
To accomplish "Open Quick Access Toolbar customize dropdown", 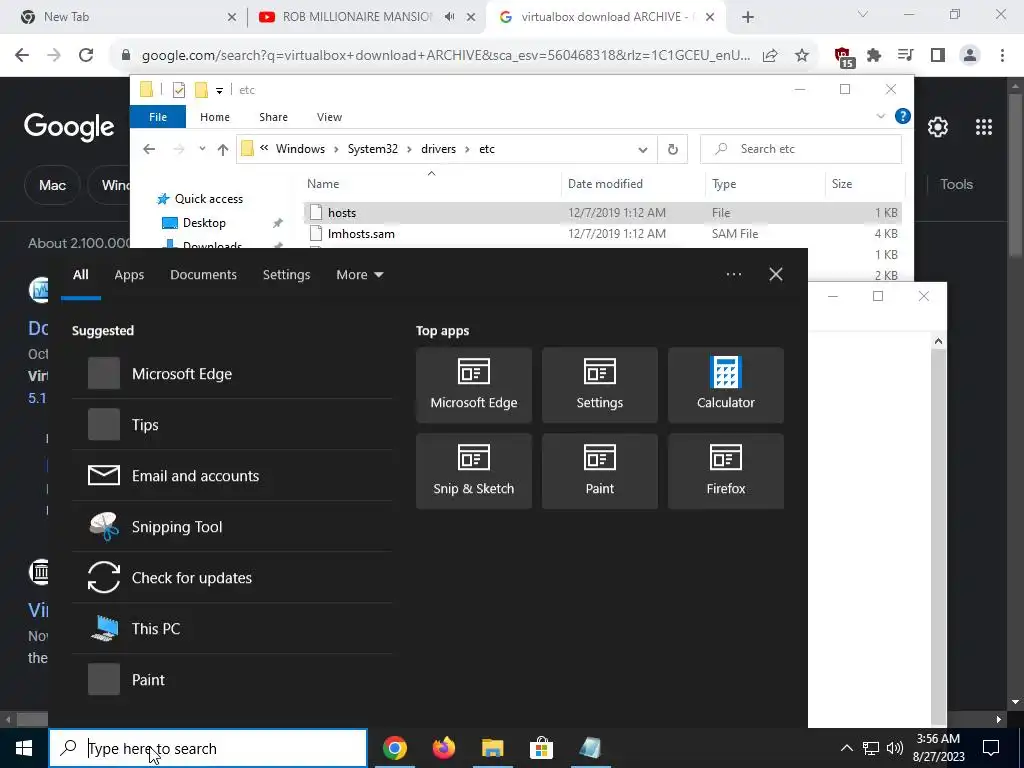I will click(x=219, y=90).
